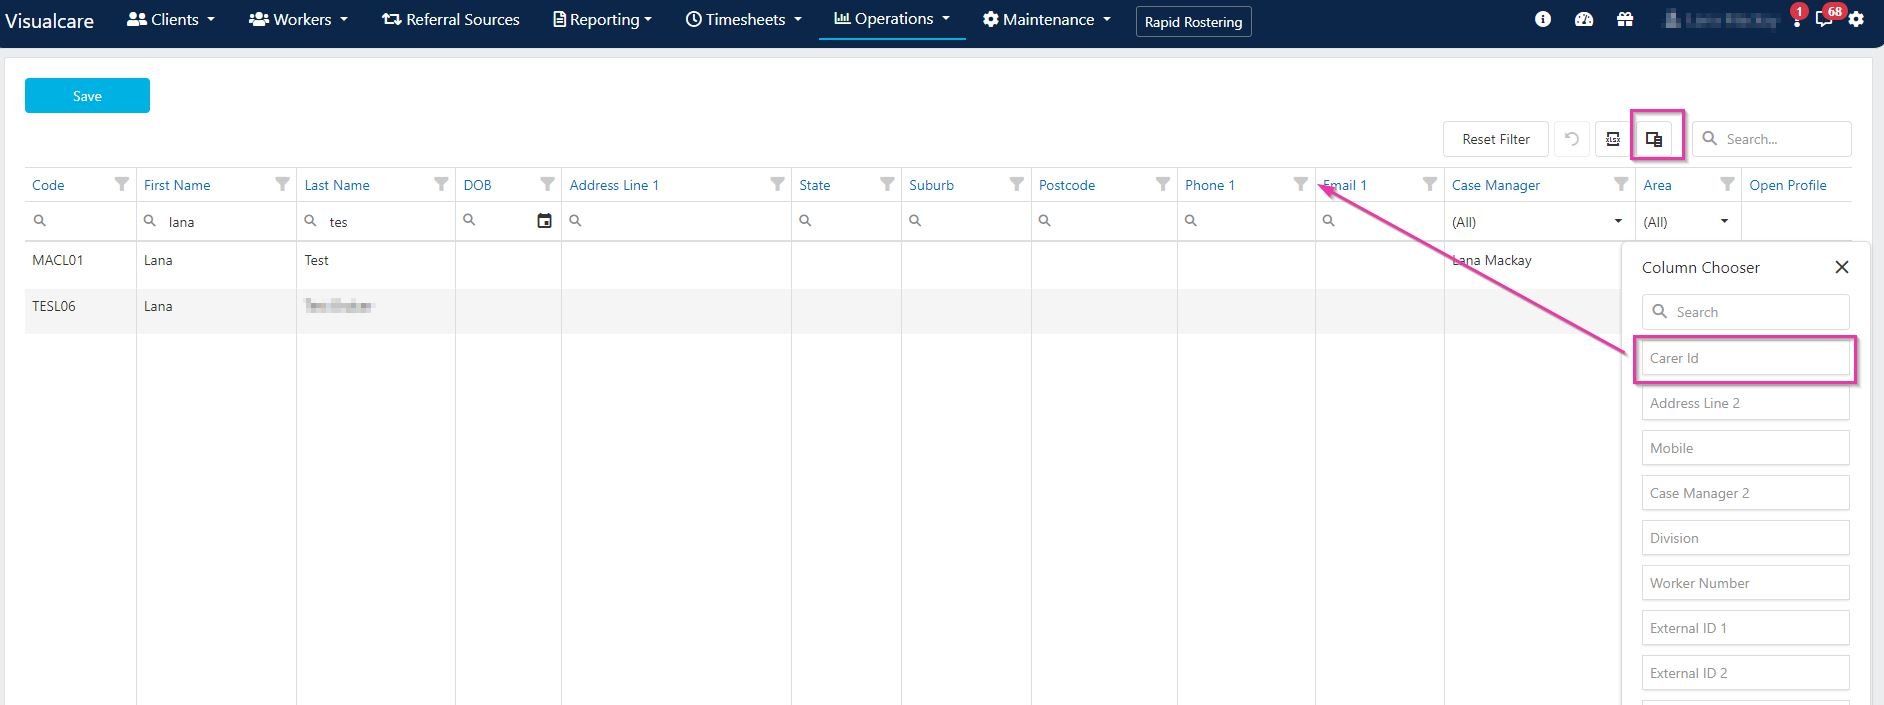Select Case Manager 2 in Column Chooser
Screen dimensions: 1884x705
[x=1745, y=493]
